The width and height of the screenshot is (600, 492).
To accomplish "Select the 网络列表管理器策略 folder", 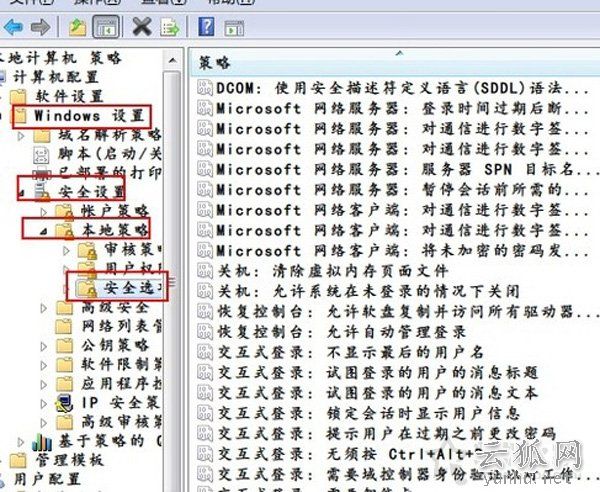I will [x=121, y=326].
